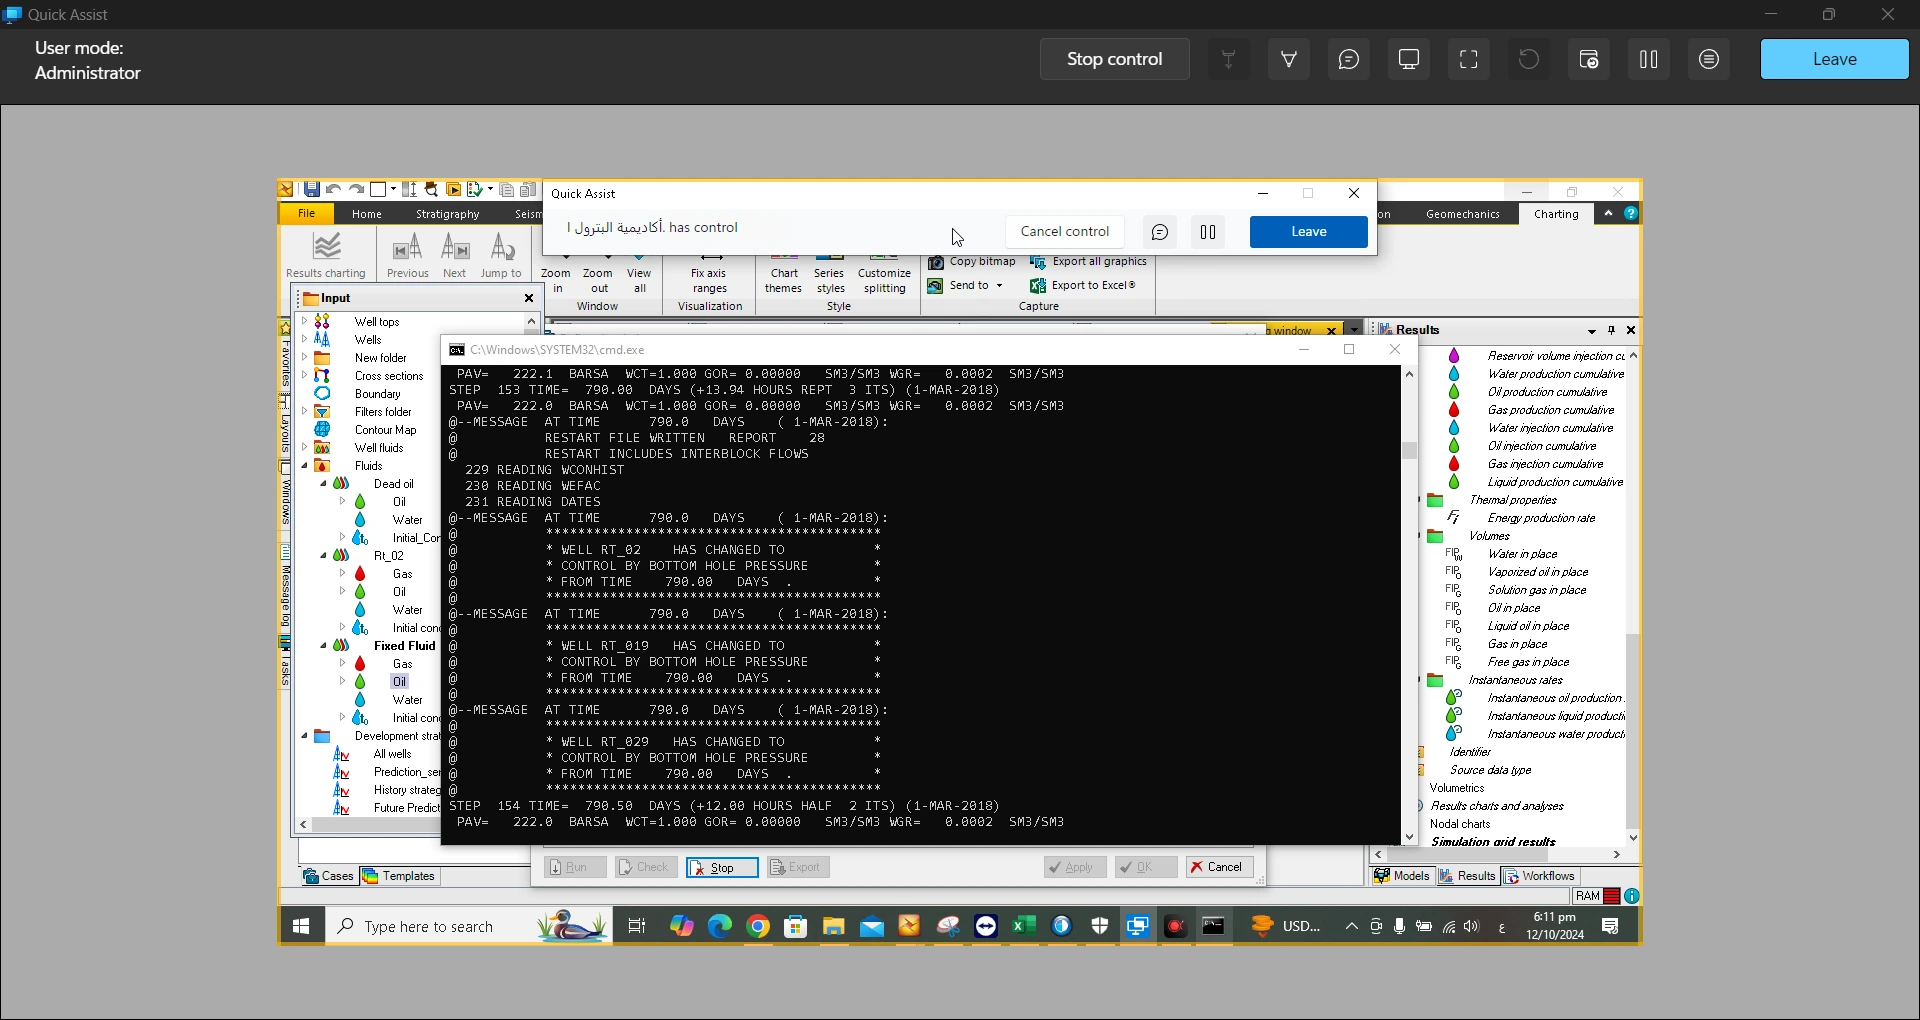Collapse the Fixed Fluid tree node

(323, 646)
